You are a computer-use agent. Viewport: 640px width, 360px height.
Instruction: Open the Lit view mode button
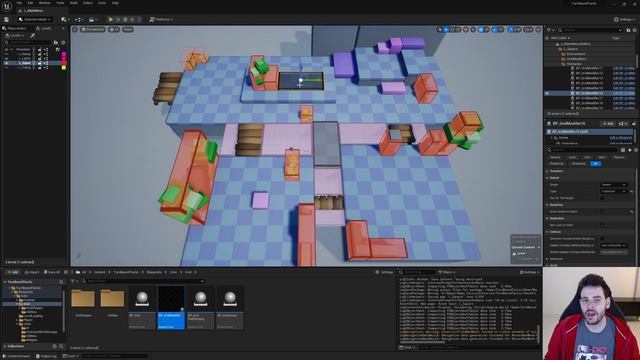click(x=114, y=30)
